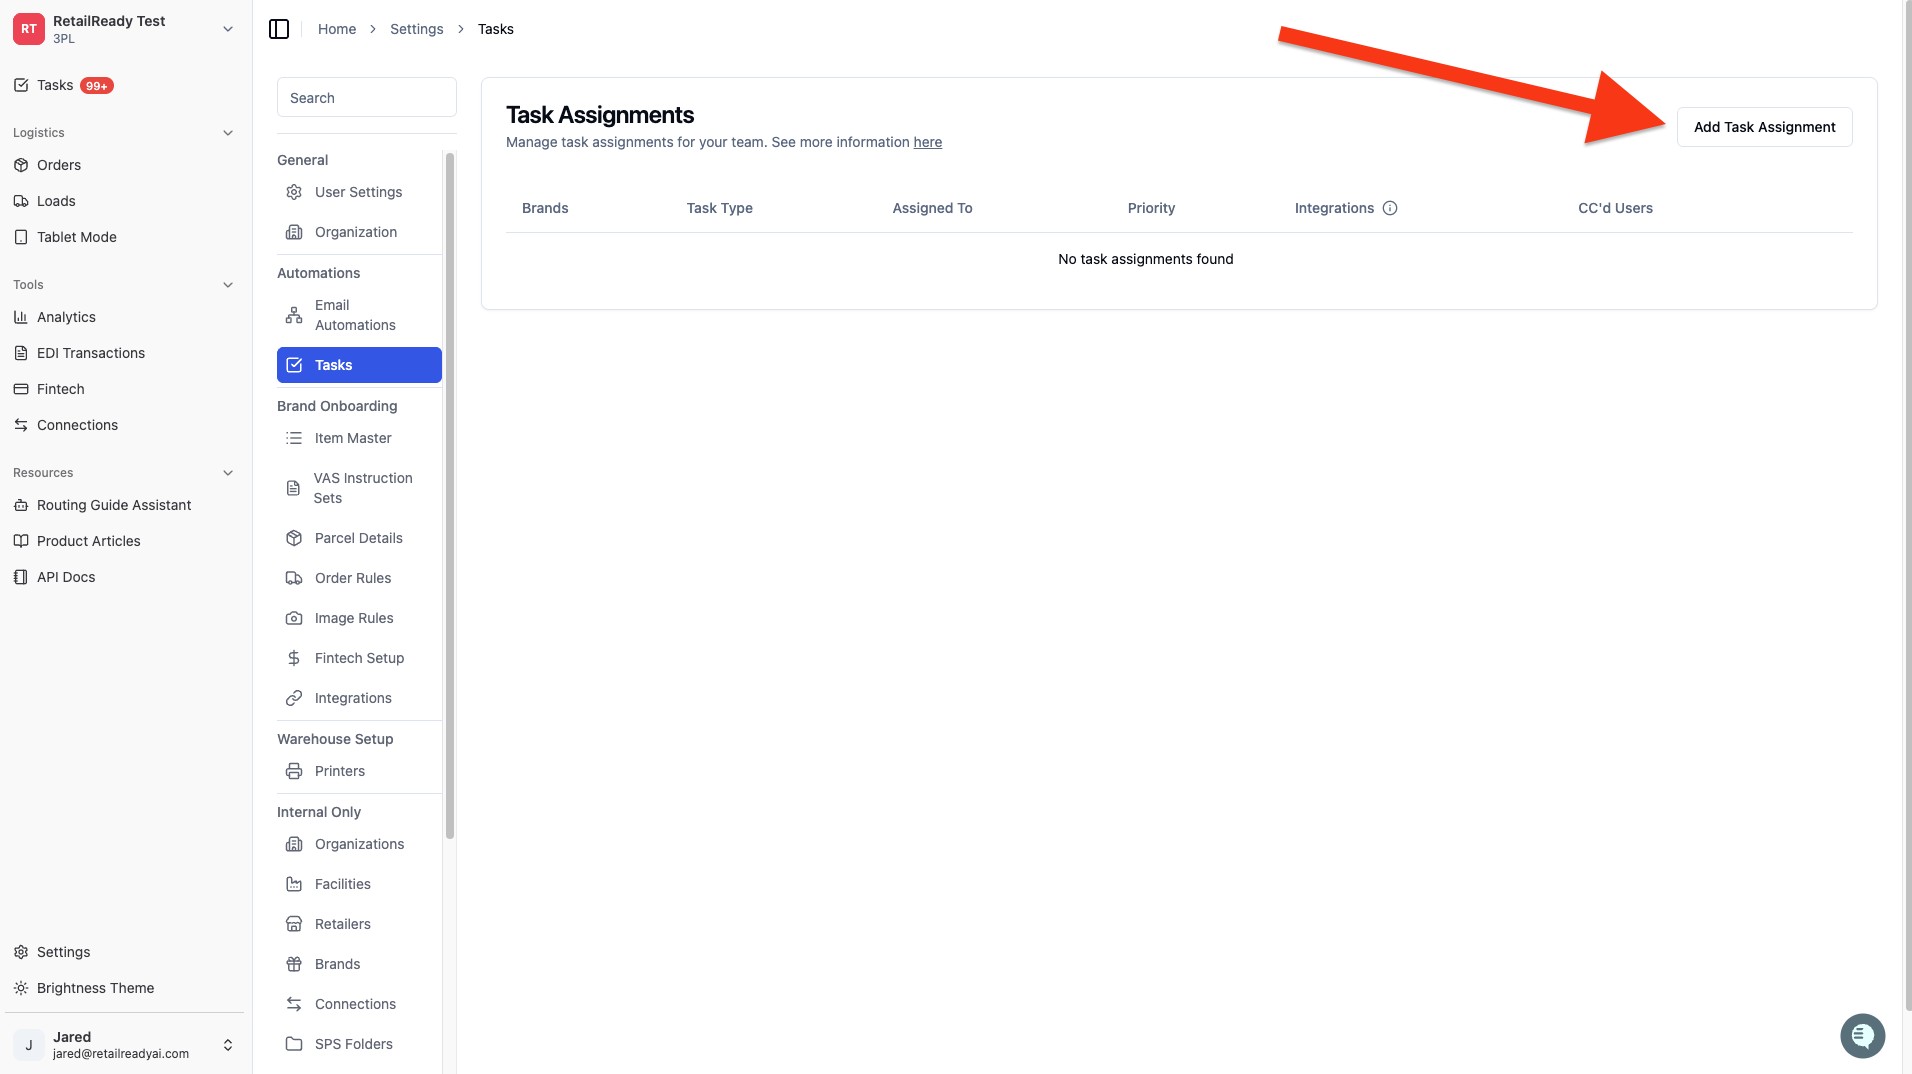Screen dimensions: 1912x1074
Task: Click the Integrations info icon
Action: (x=1389, y=208)
